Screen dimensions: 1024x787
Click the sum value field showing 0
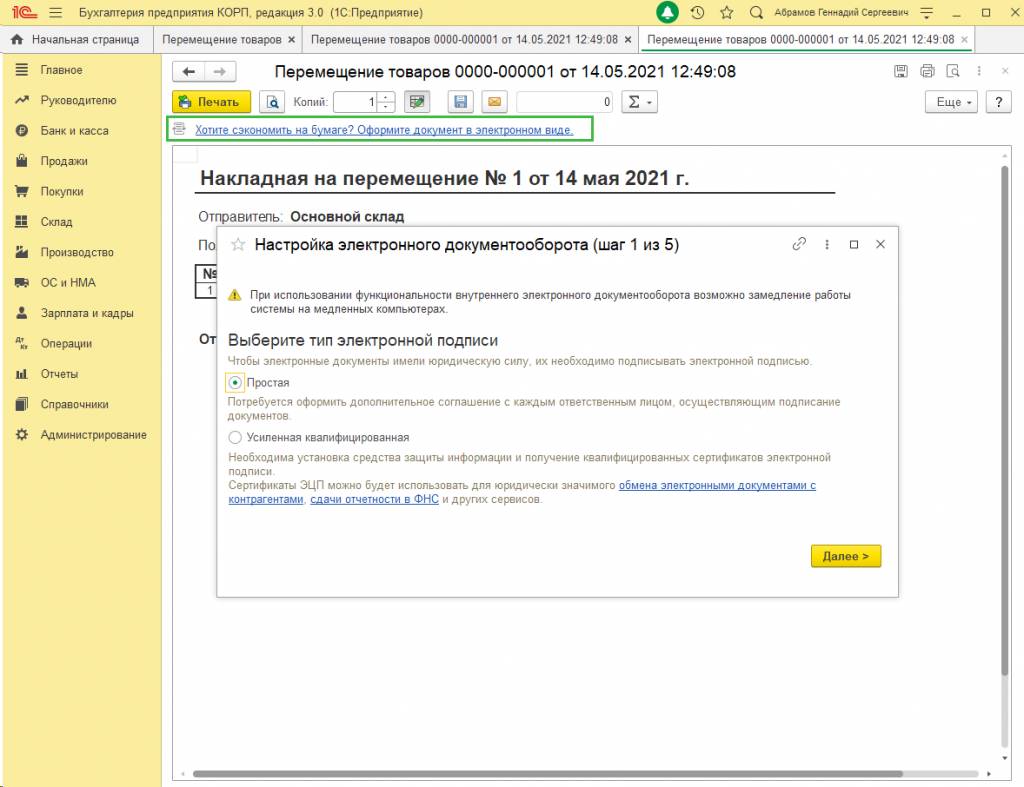coord(565,102)
